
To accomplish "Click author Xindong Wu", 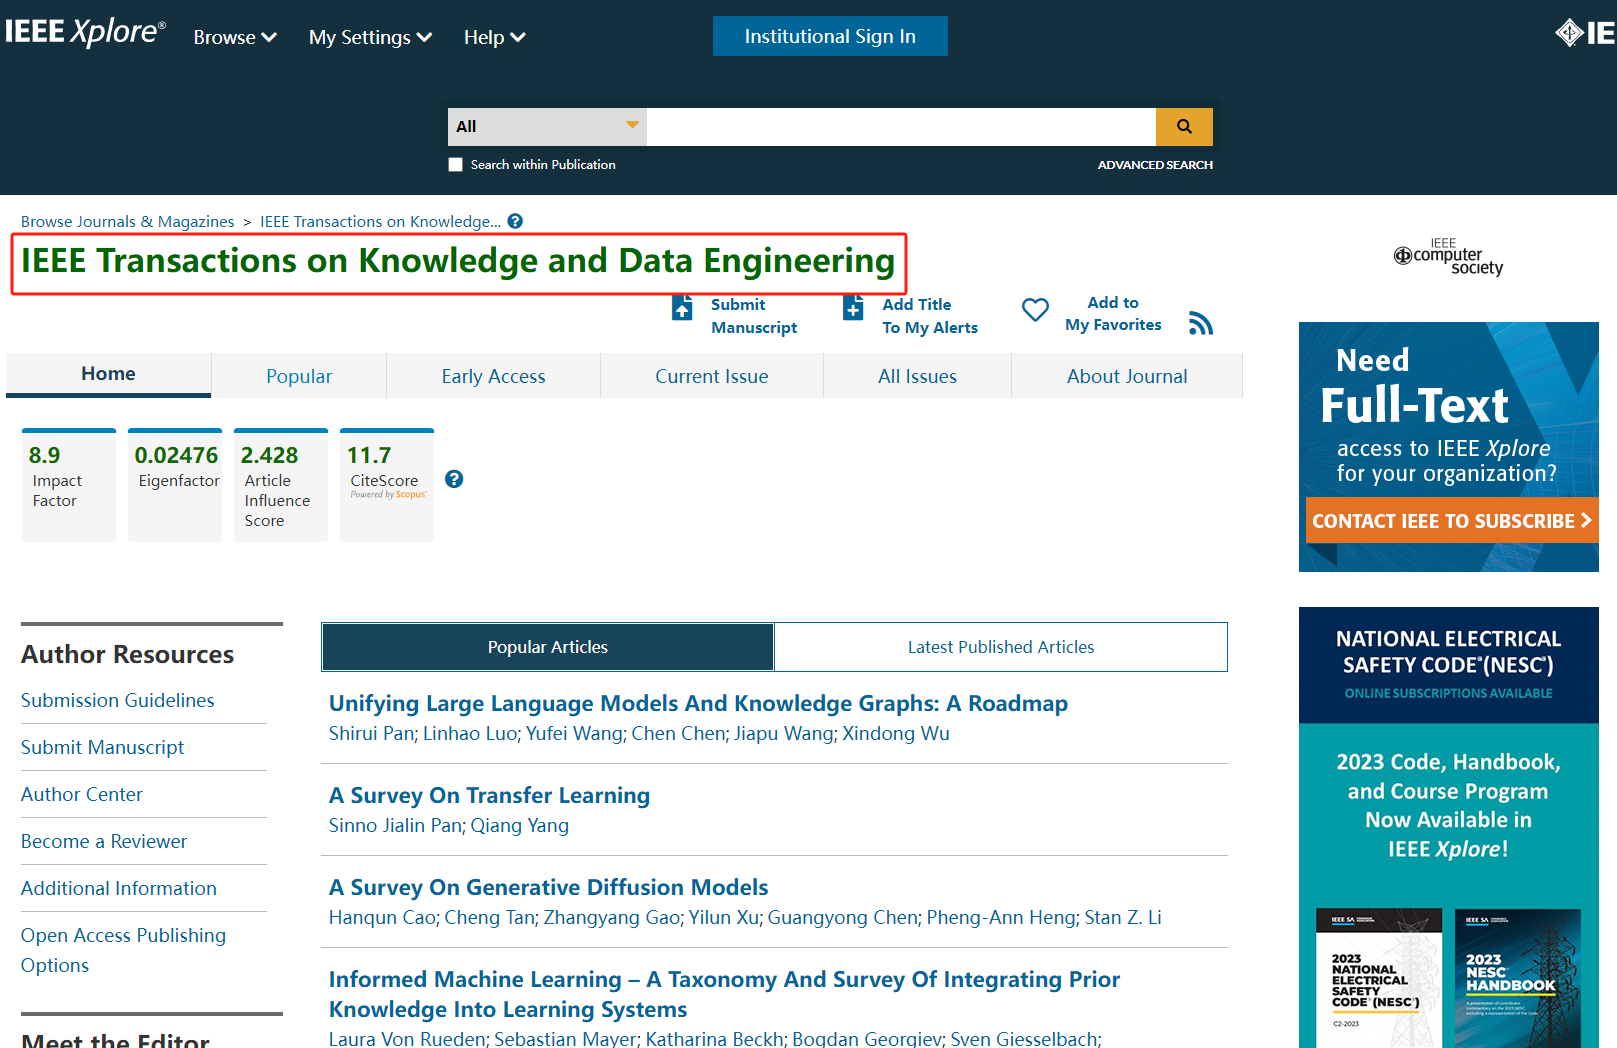I will 896,733.
